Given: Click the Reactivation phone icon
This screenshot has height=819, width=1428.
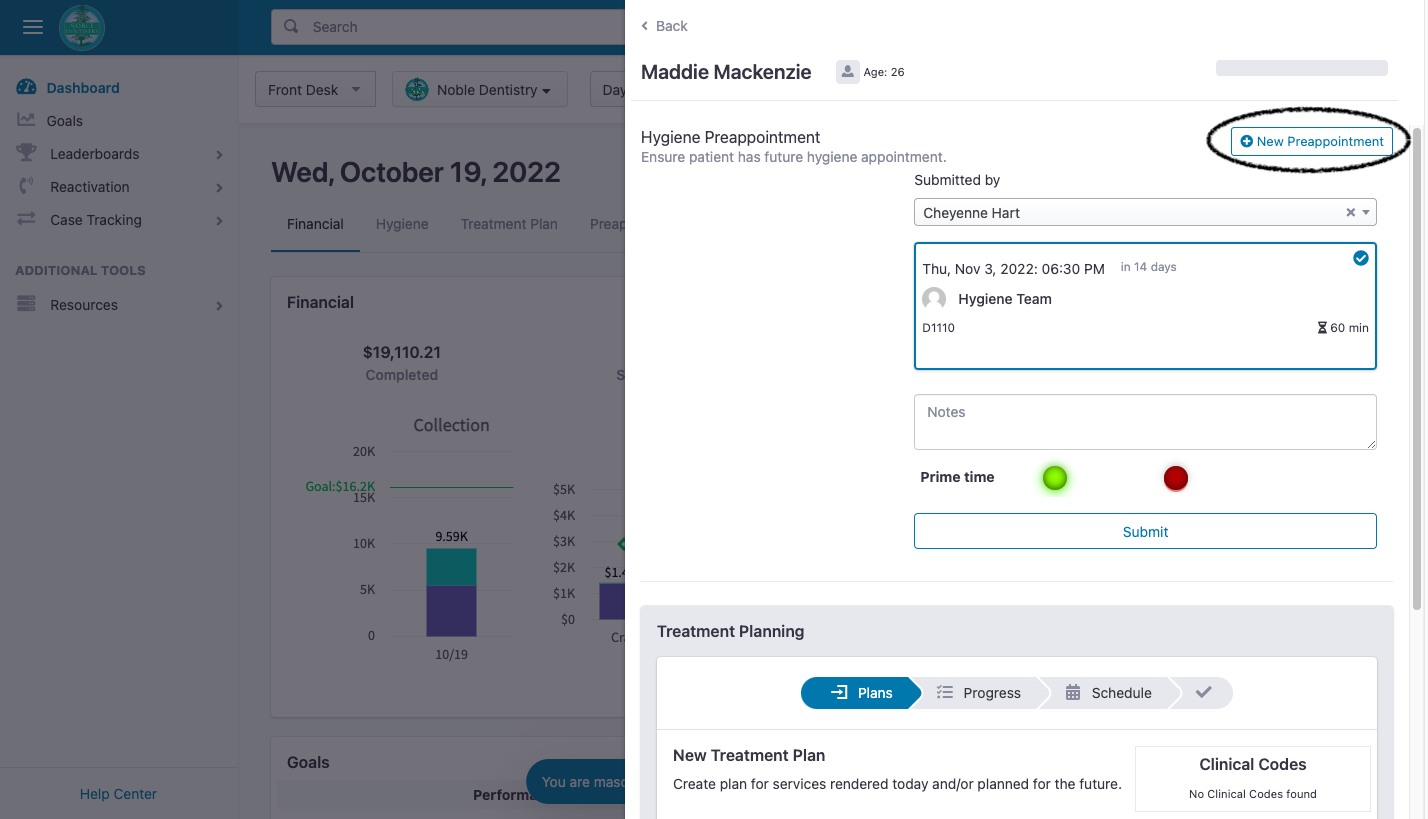Looking at the screenshot, I should 26,186.
